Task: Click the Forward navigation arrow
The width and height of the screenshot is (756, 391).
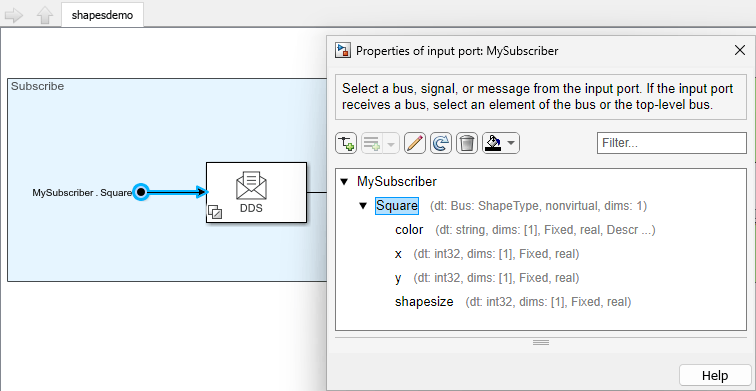Action: pyautogui.click(x=14, y=15)
